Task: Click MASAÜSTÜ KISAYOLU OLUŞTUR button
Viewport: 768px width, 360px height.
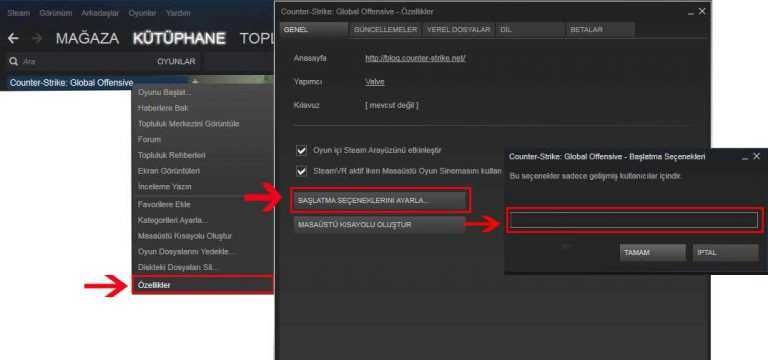Action: (380, 225)
